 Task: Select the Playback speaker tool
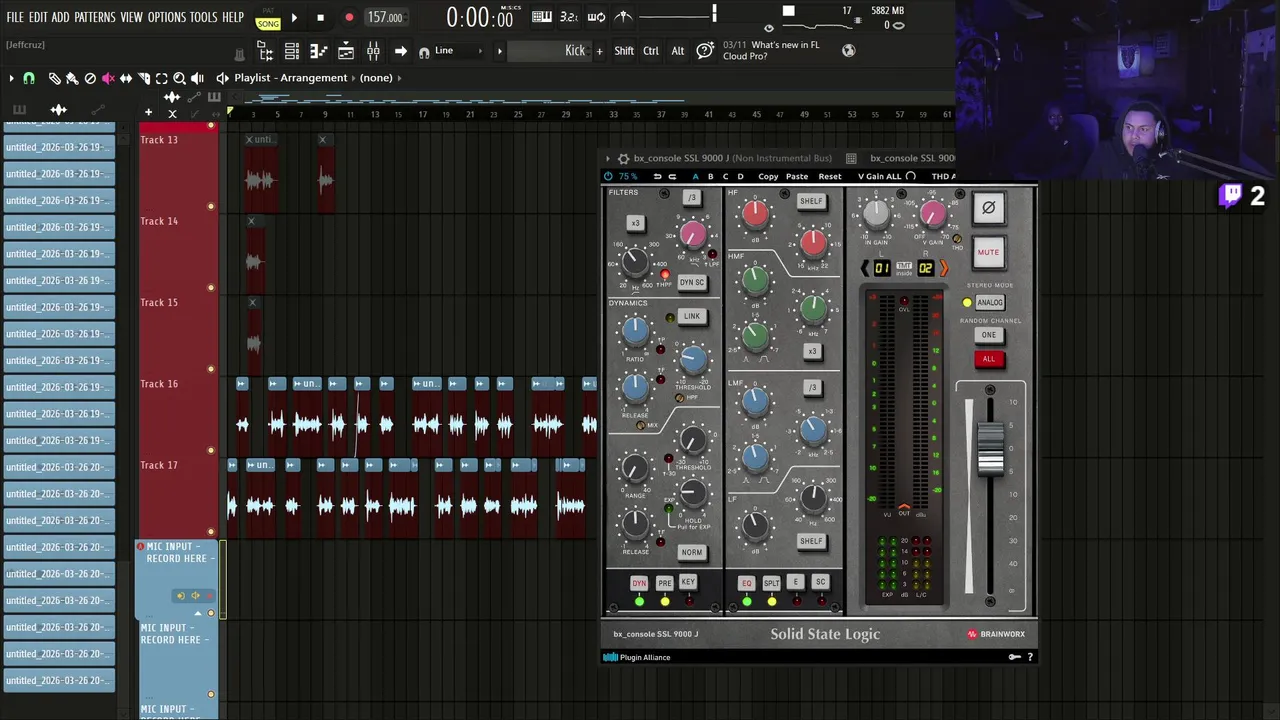198,78
